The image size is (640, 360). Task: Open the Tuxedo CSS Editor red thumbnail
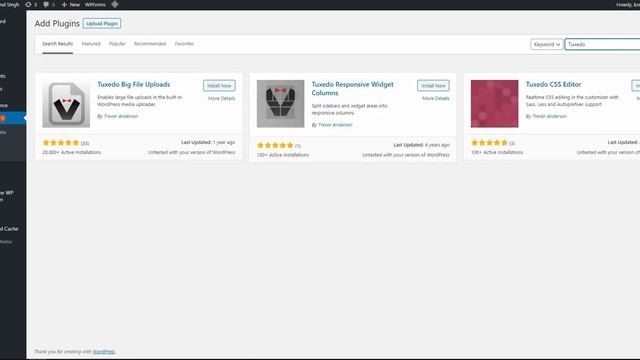click(494, 104)
